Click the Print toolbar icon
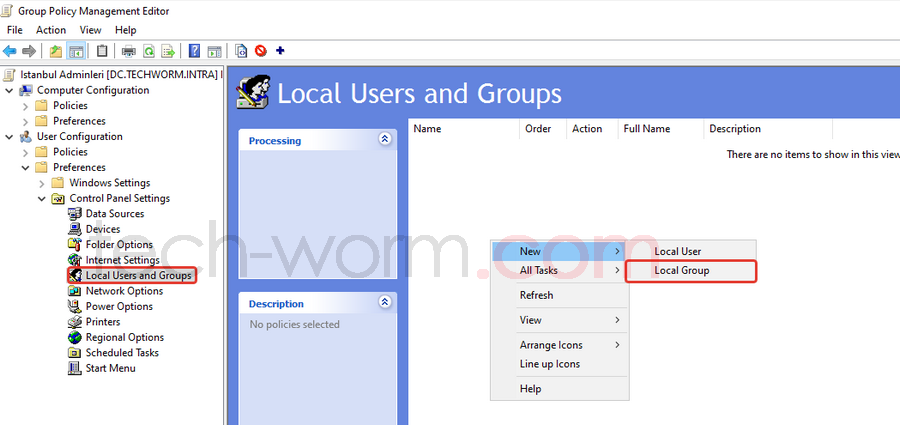 pyautogui.click(x=128, y=51)
